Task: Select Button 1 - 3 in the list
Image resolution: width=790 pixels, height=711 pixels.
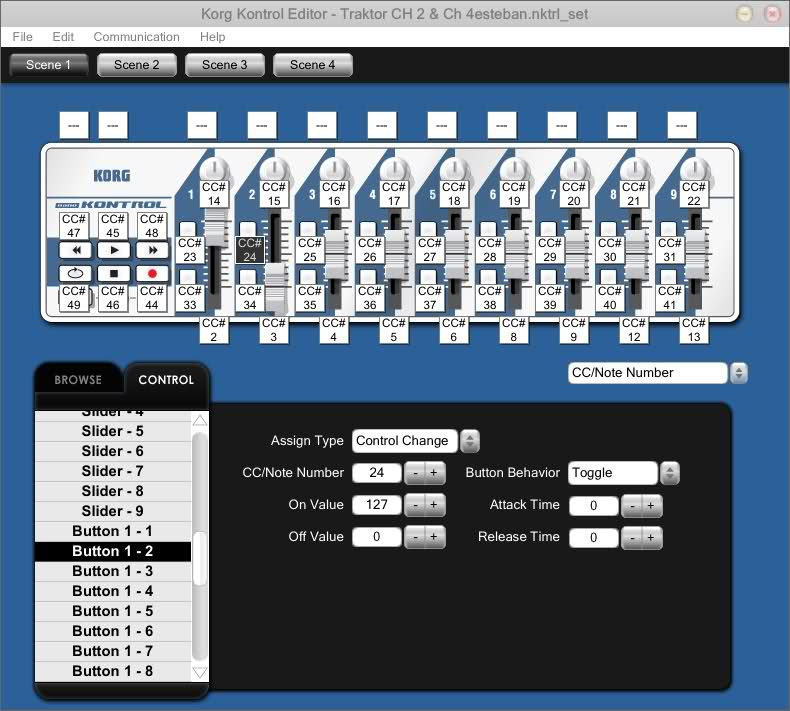Action: [x=113, y=571]
